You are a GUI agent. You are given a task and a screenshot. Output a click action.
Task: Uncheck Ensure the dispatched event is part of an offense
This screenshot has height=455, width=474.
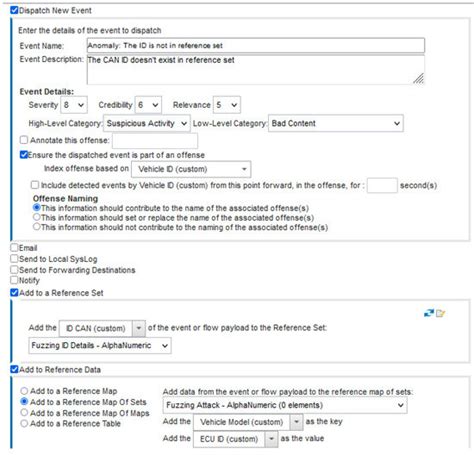[x=24, y=155]
